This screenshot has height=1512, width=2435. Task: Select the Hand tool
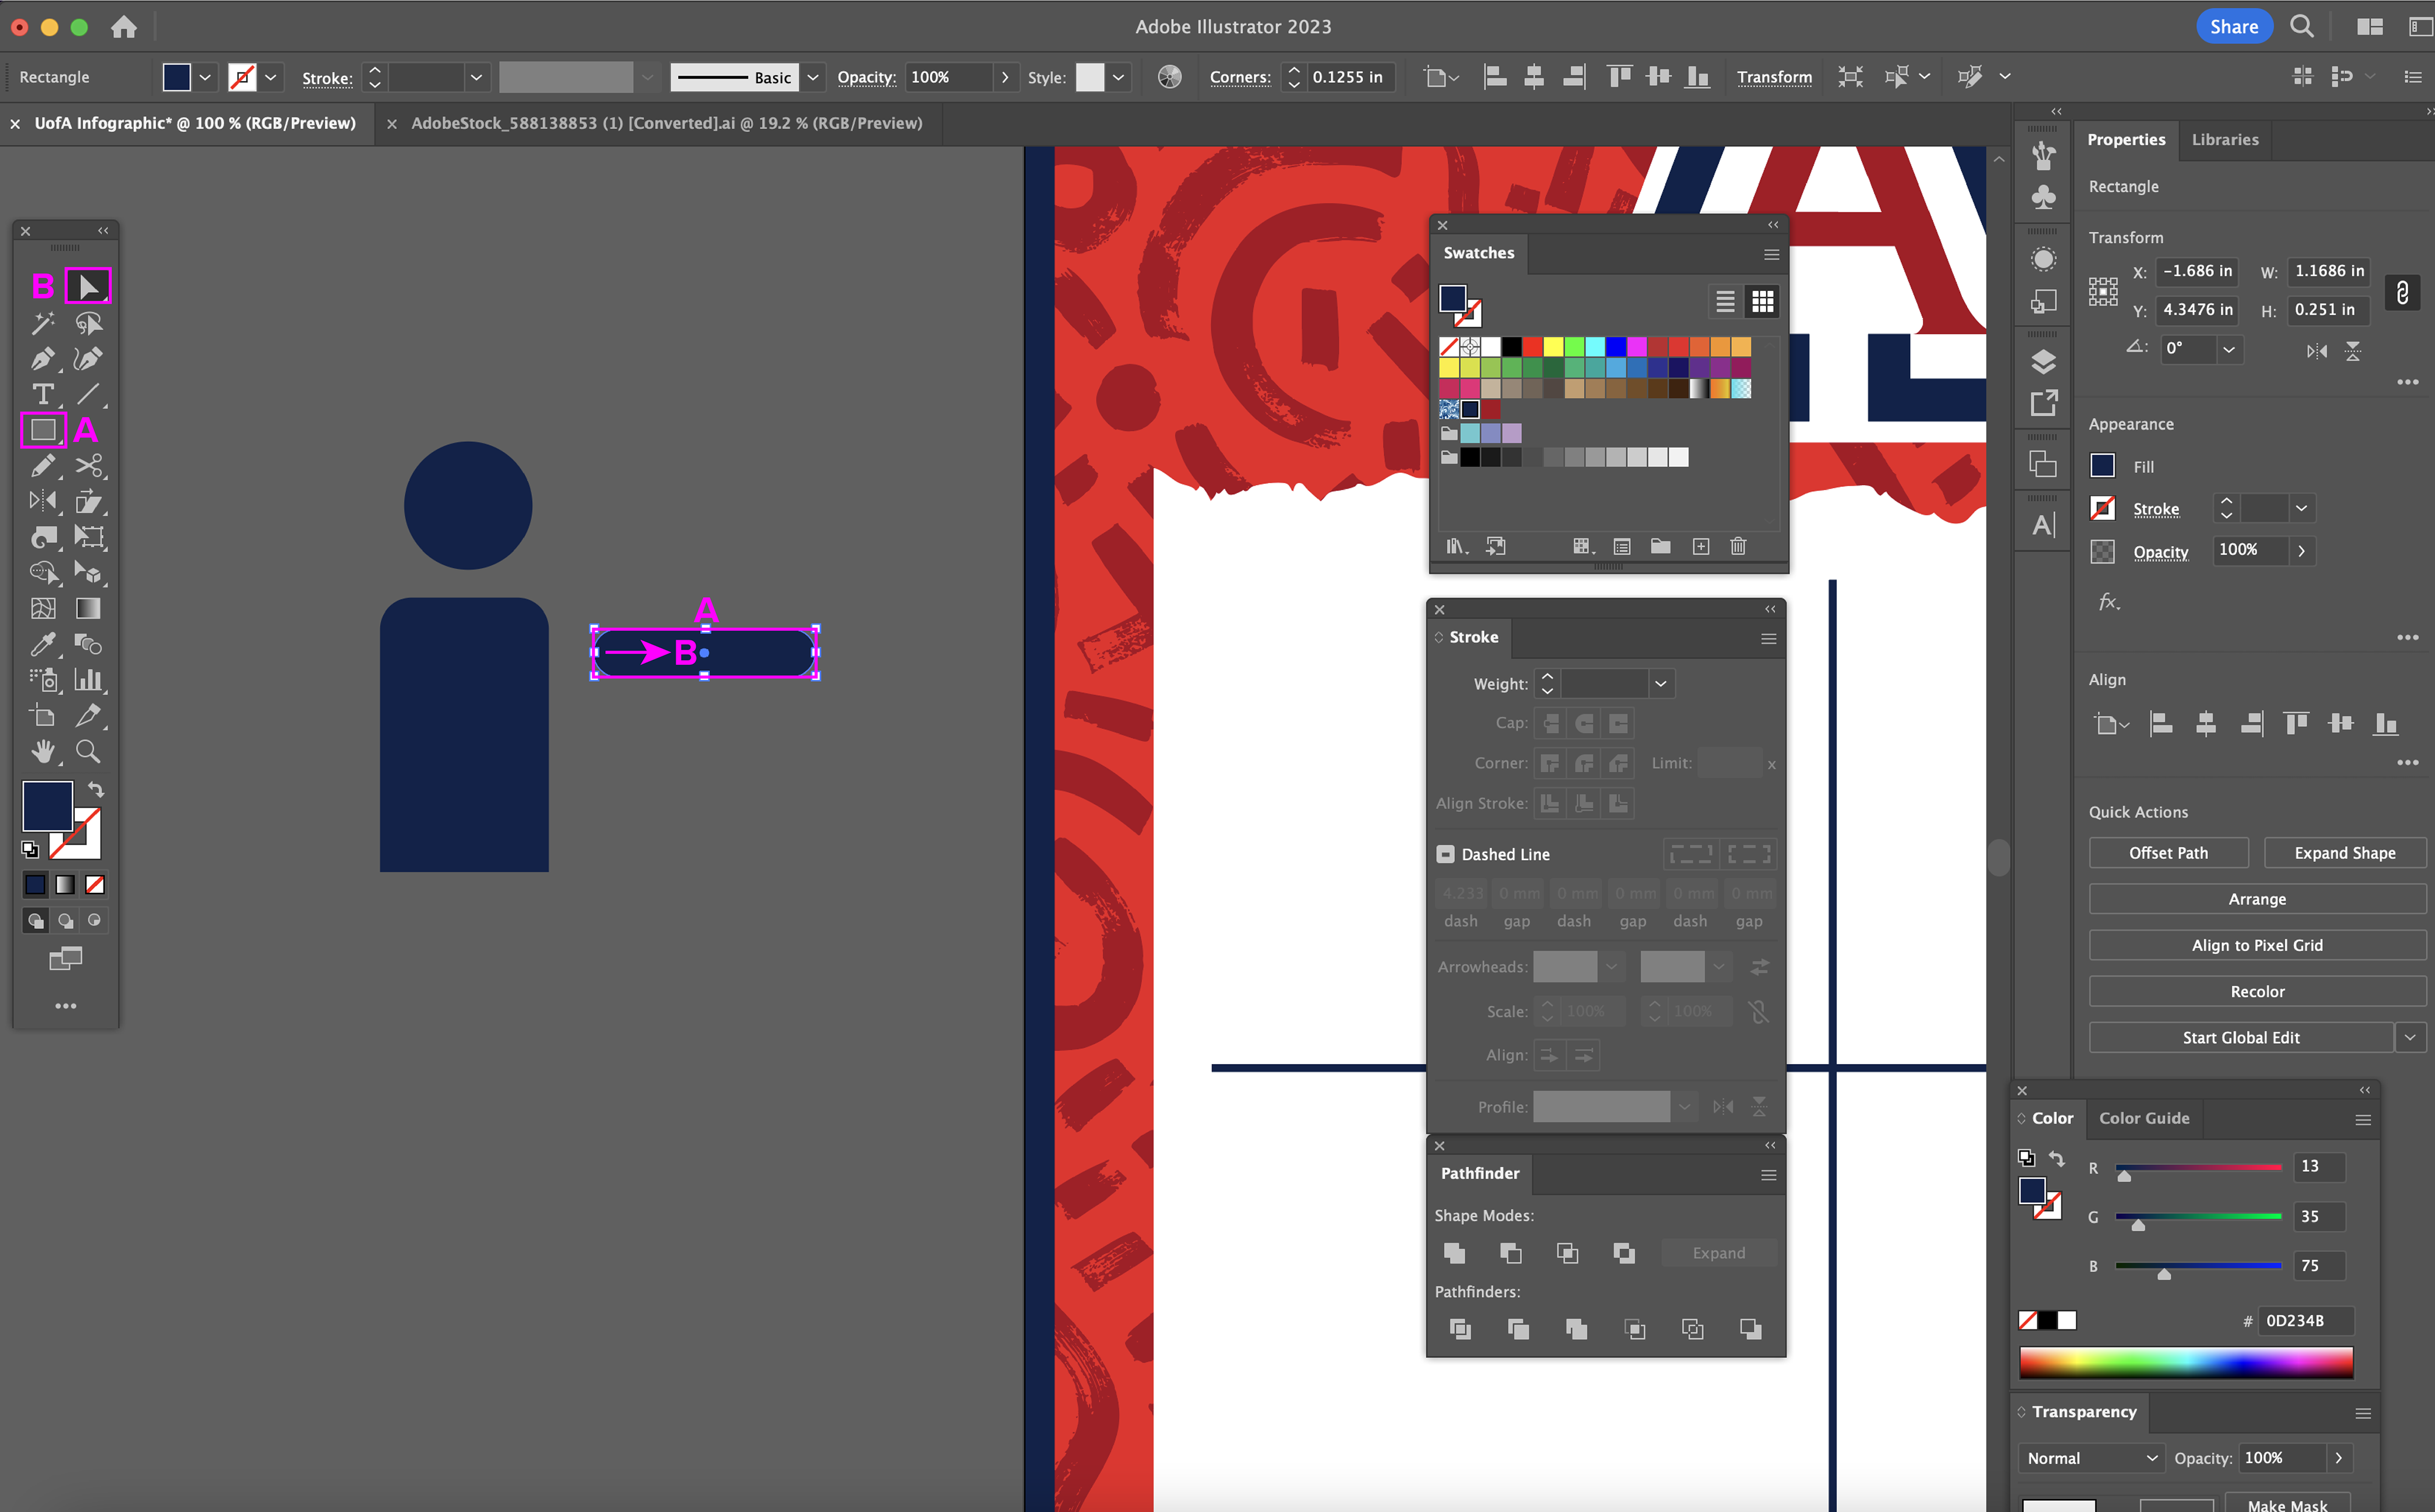(x=42, y=751)
